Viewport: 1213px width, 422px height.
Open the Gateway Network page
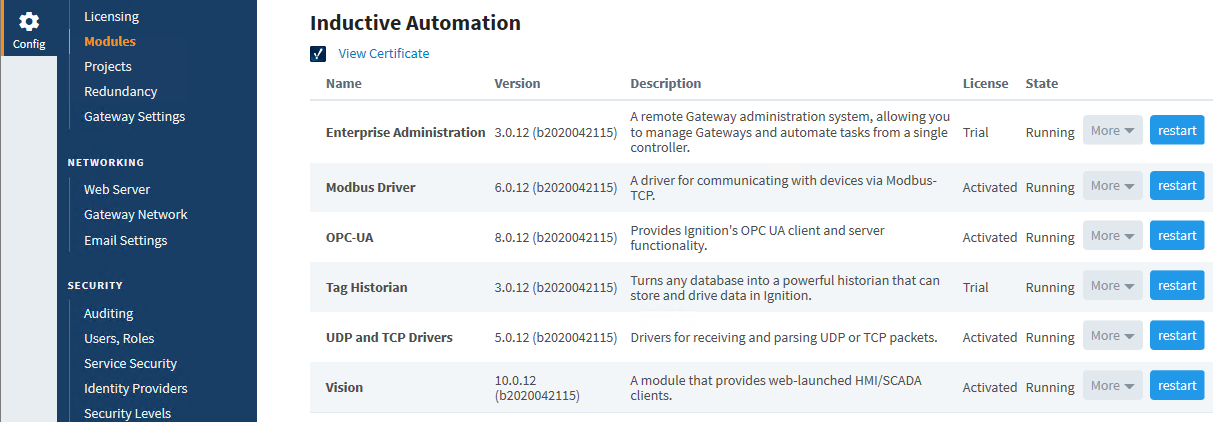tap(136, 215)
